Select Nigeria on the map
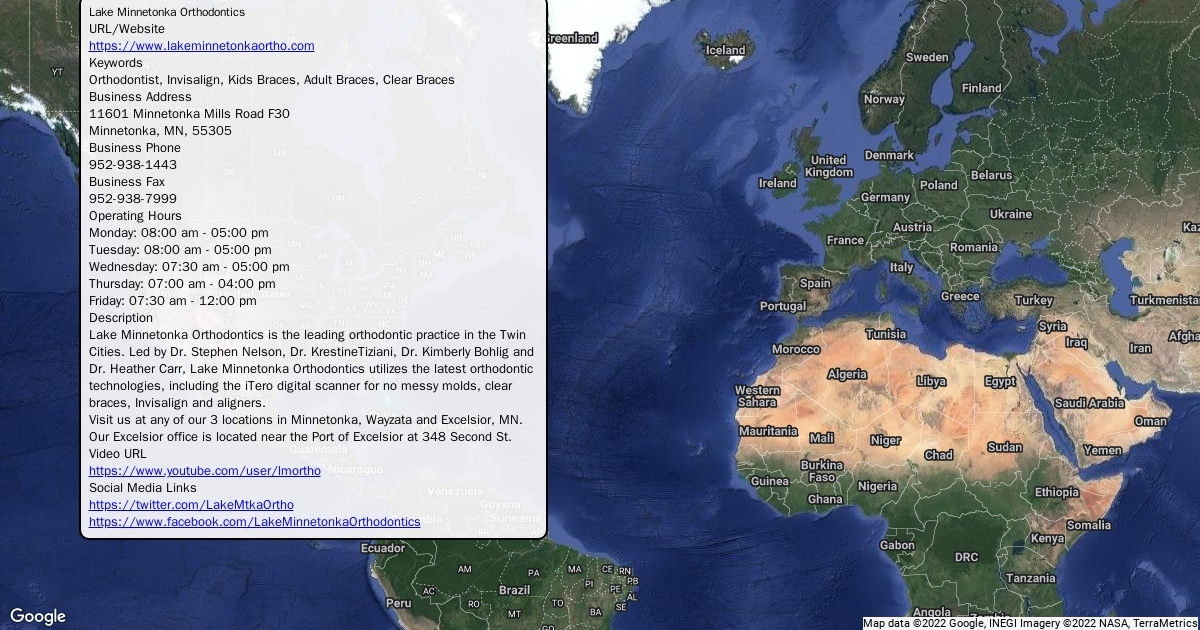This screenshot has height=630, width=1200. (877, 486)
